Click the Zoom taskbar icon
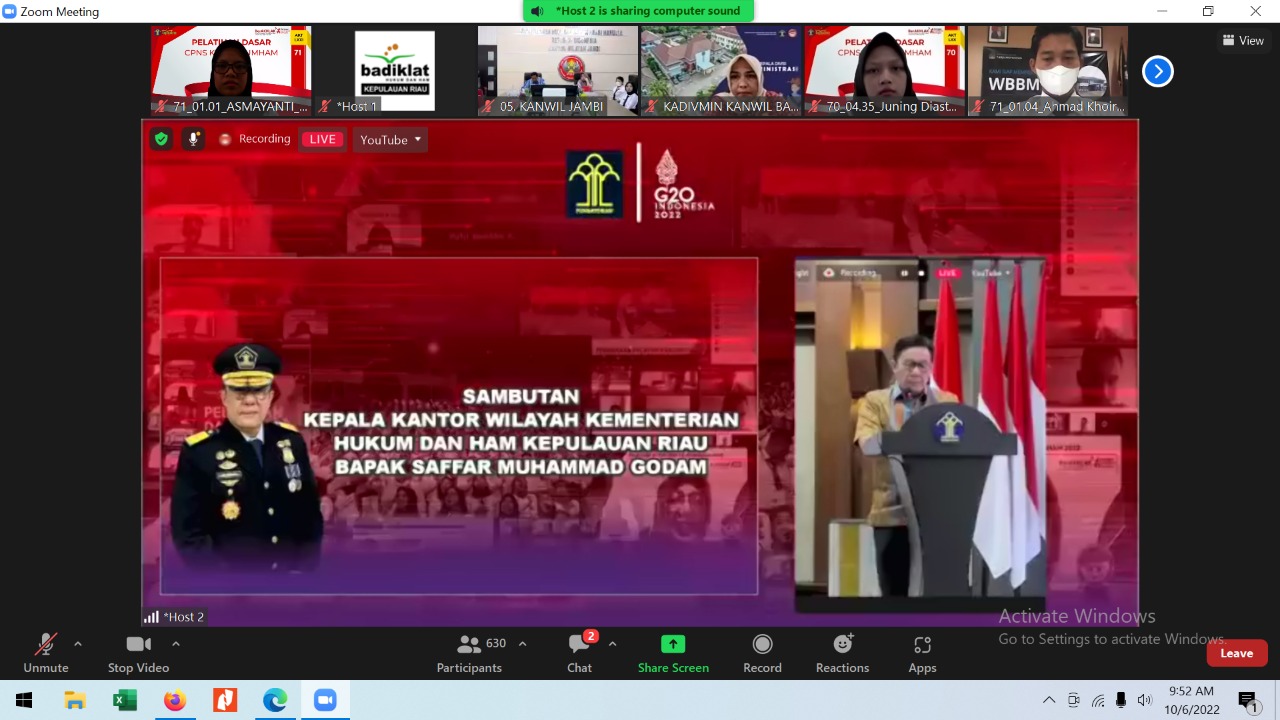The width and height of the screenshot is (1280, 720). [325, 700]
